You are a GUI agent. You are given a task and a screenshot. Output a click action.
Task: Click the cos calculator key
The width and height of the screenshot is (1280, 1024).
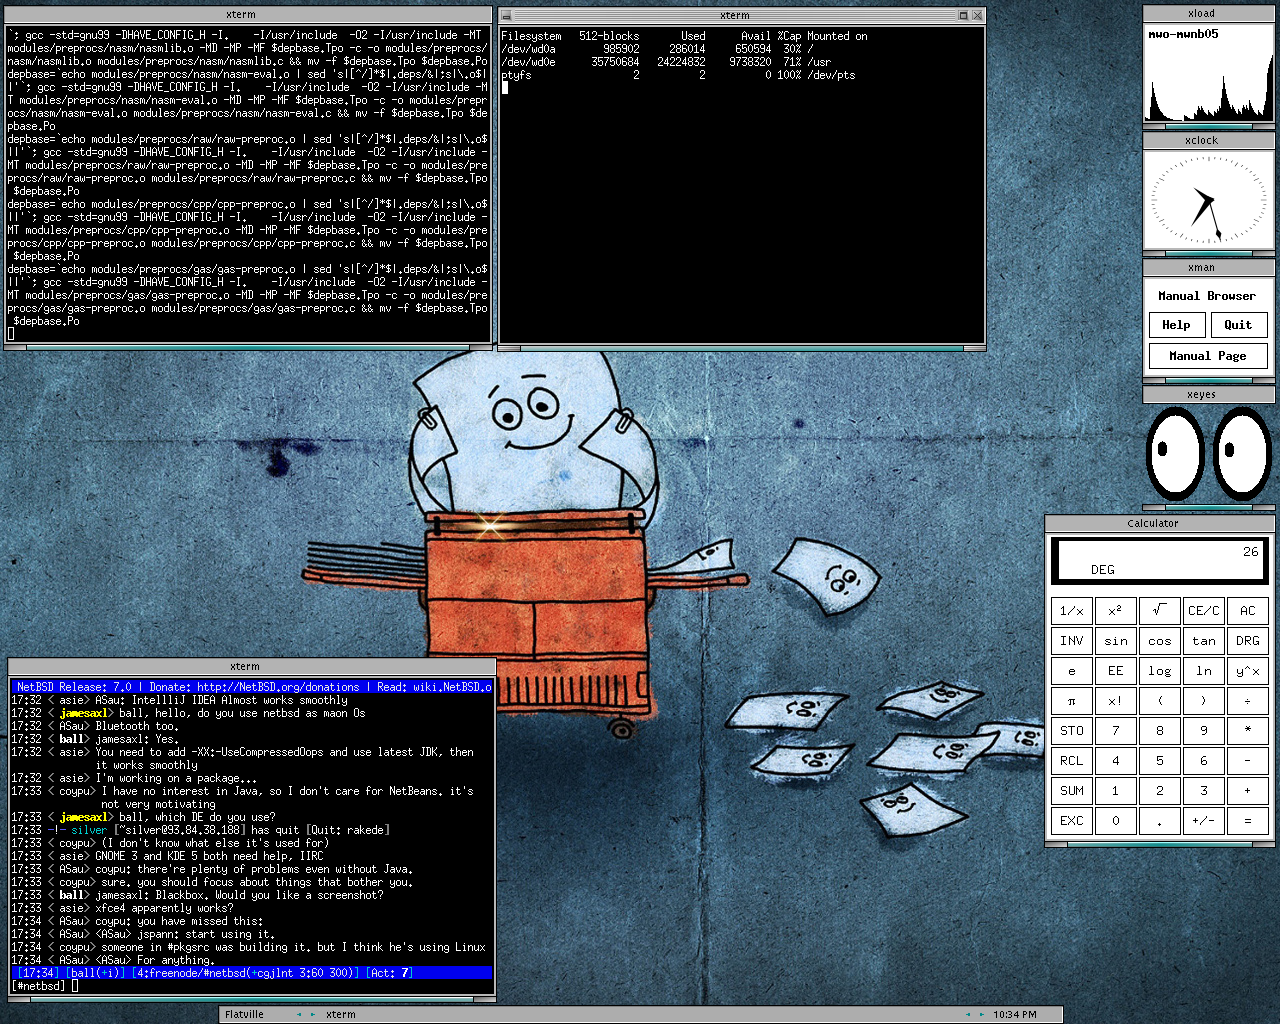point(1159,640)
